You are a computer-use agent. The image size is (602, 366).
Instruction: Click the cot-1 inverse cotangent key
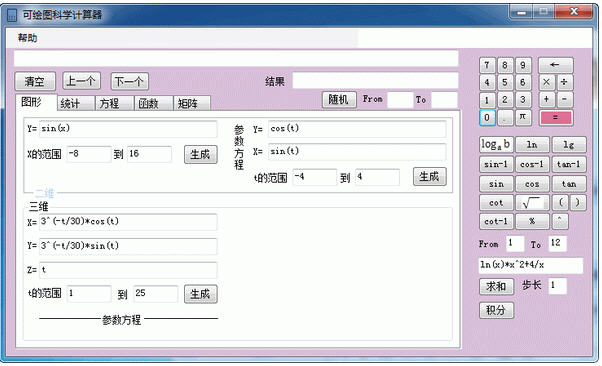click(496, 221)
